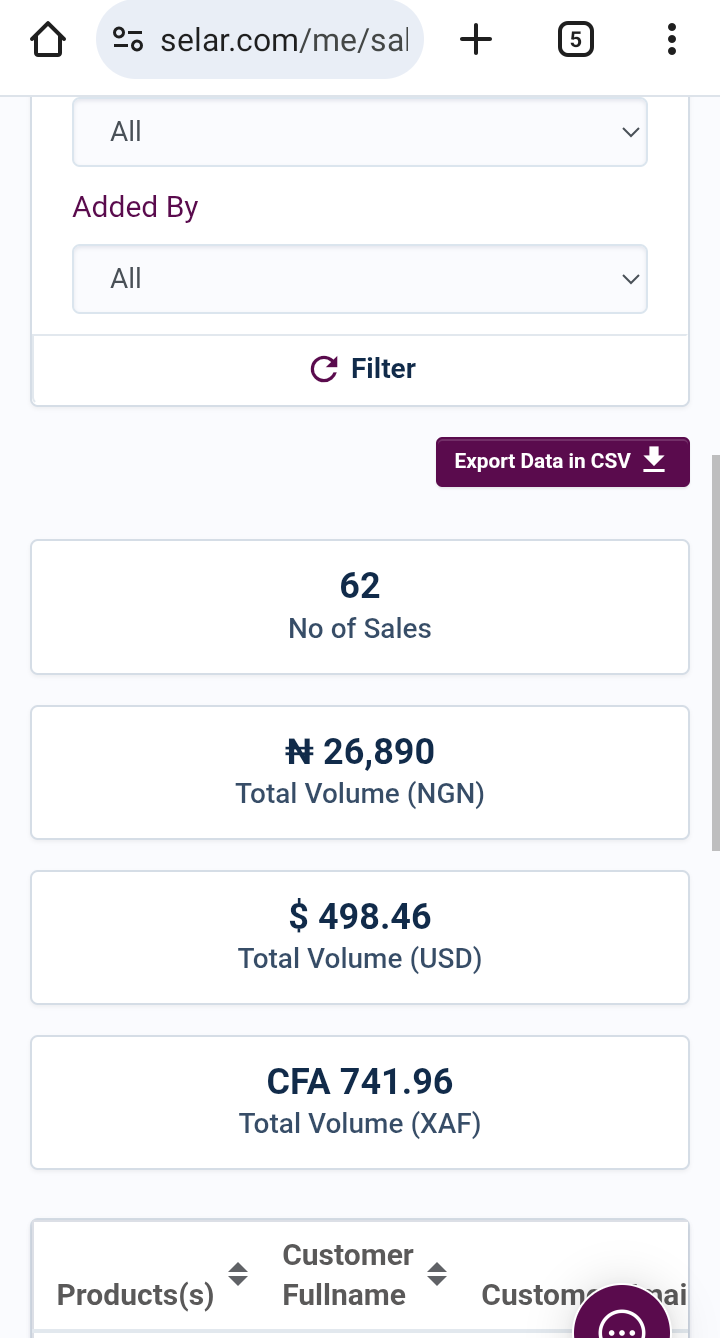Tap the address bar to edit the URL
Viewport: 720px width, 1338px height.
[285, 39]
